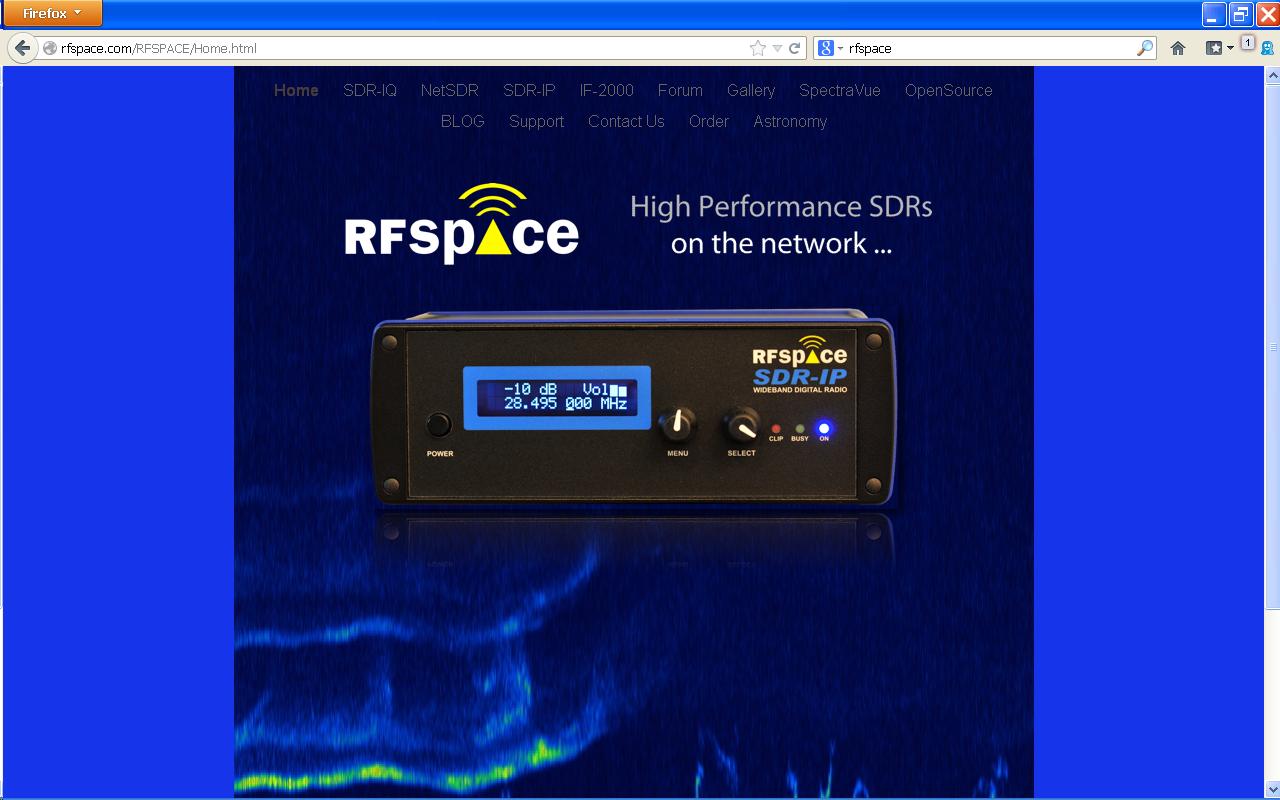The width and height of the screenshot is (1280, 800).
Task: Open the Google search engine selector
Action: pyautogui.click(x=831, y=48)
